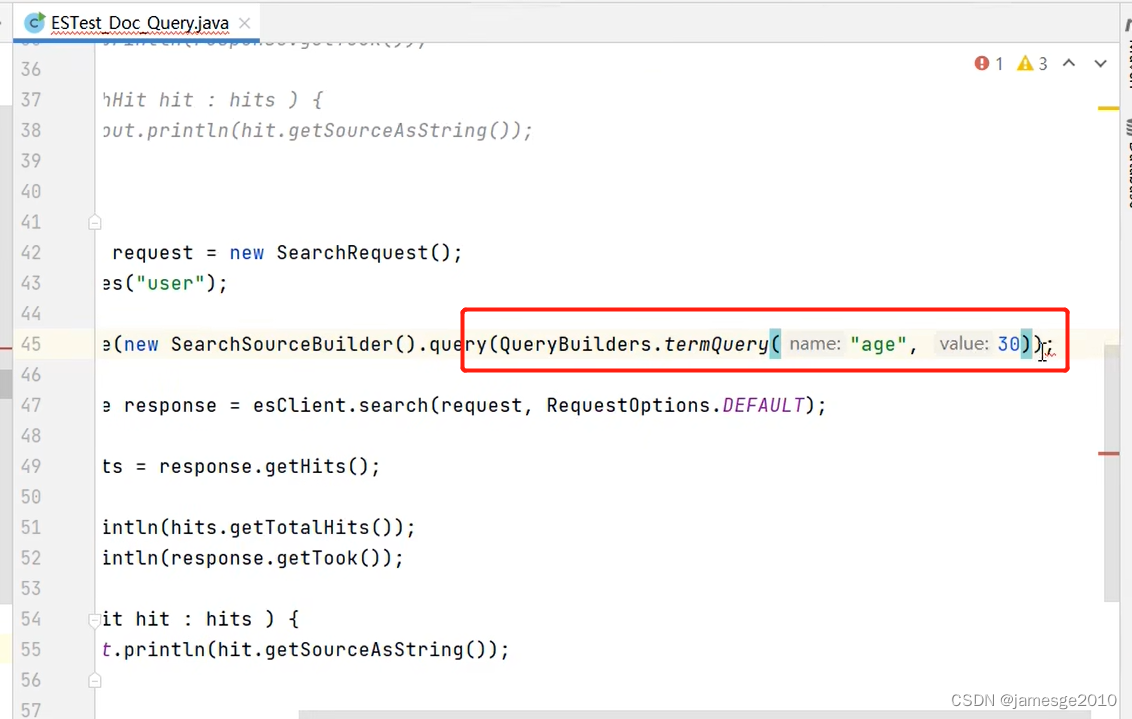Click response.getHits() on line 49

click(x=264, y=466)
